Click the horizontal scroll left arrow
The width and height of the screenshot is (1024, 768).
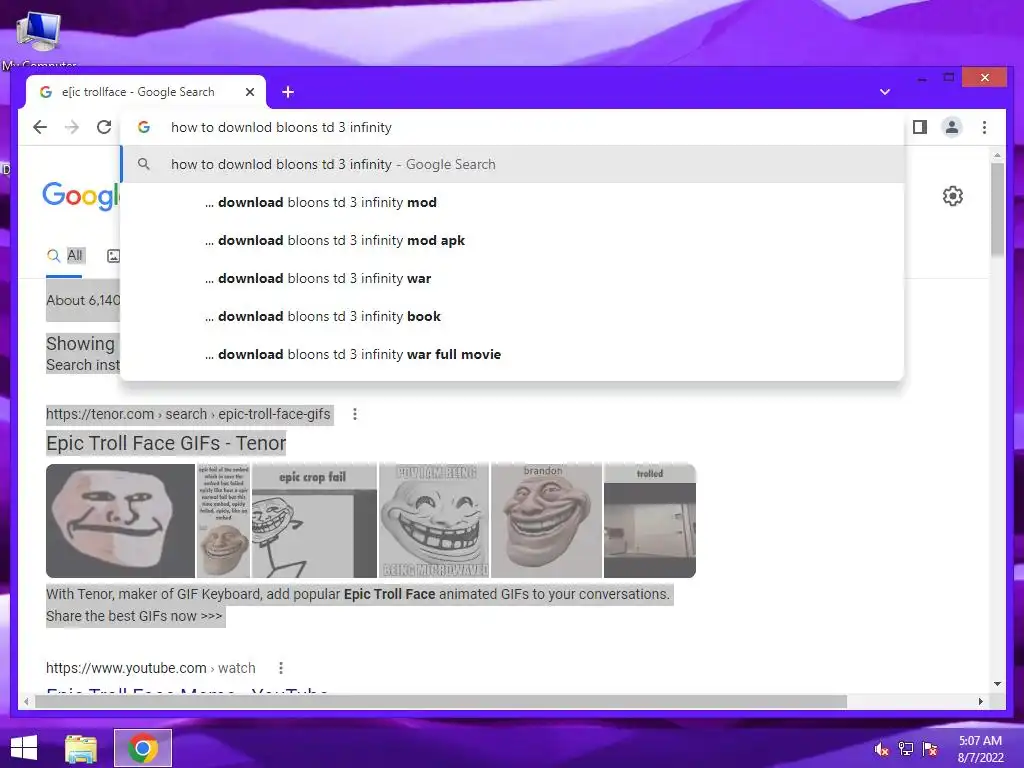(x=26, y=701)
